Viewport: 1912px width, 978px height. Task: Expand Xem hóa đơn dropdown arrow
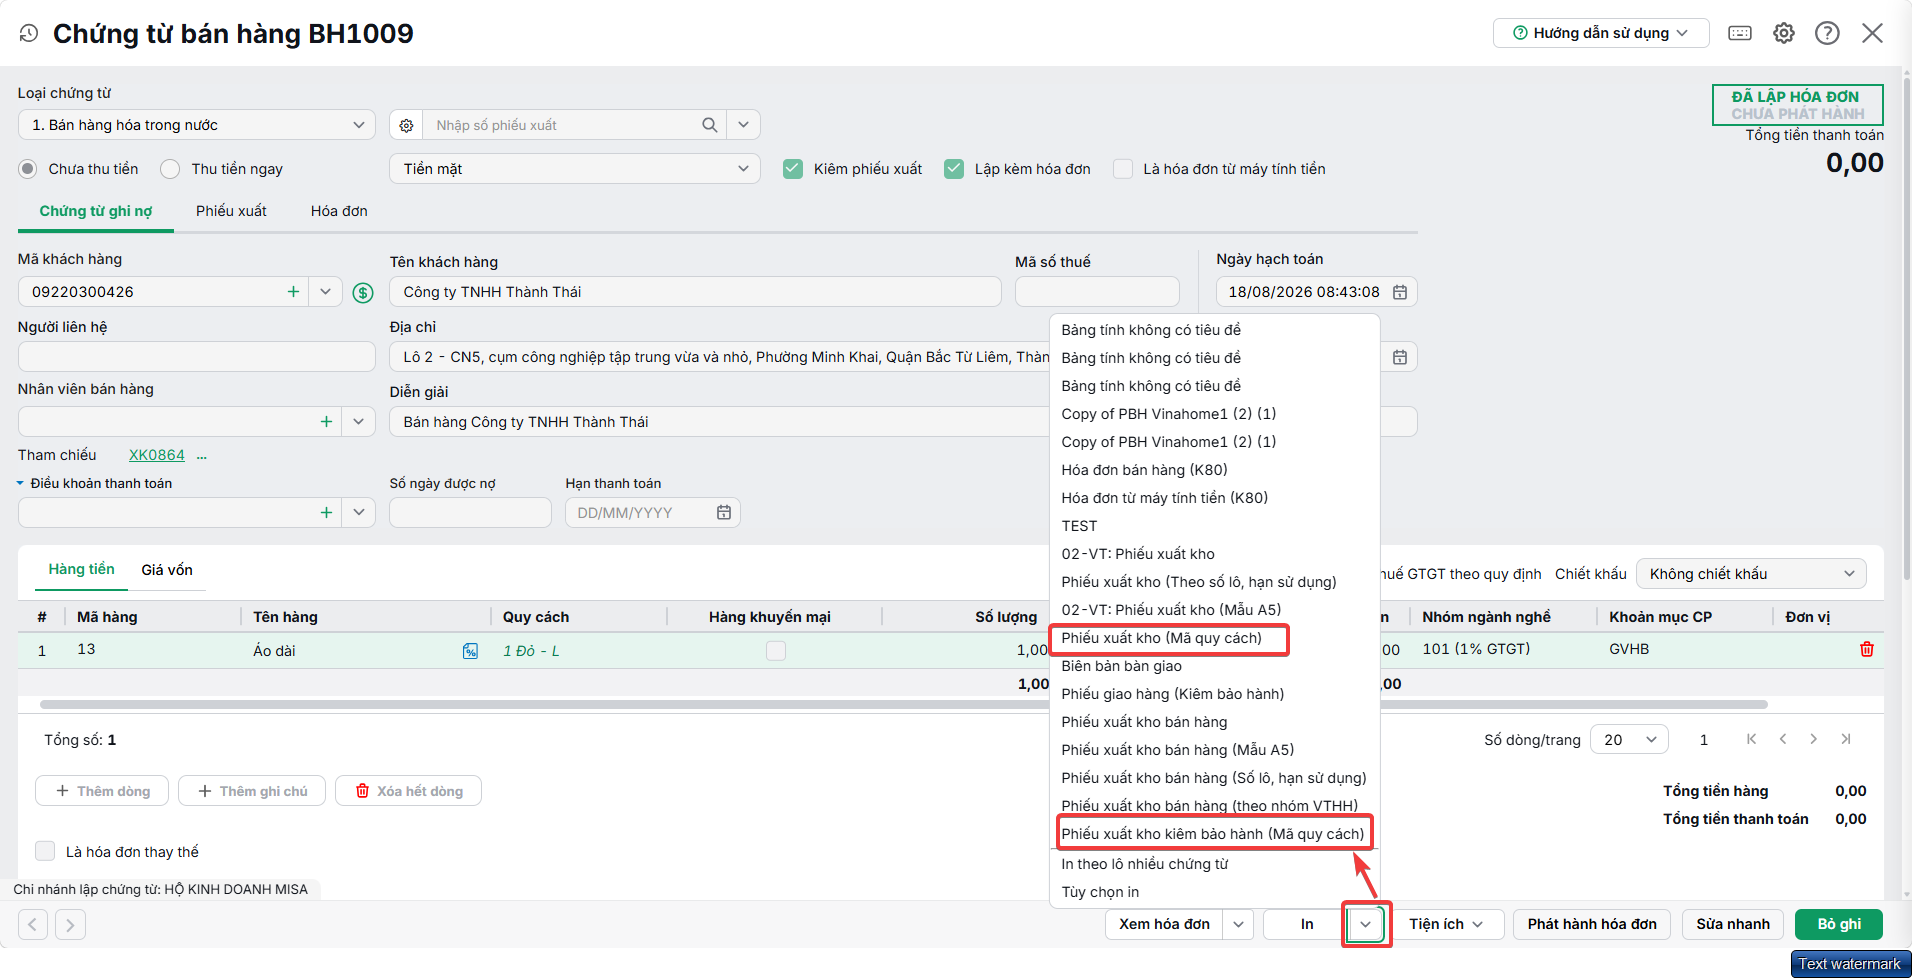point(1238,924)
